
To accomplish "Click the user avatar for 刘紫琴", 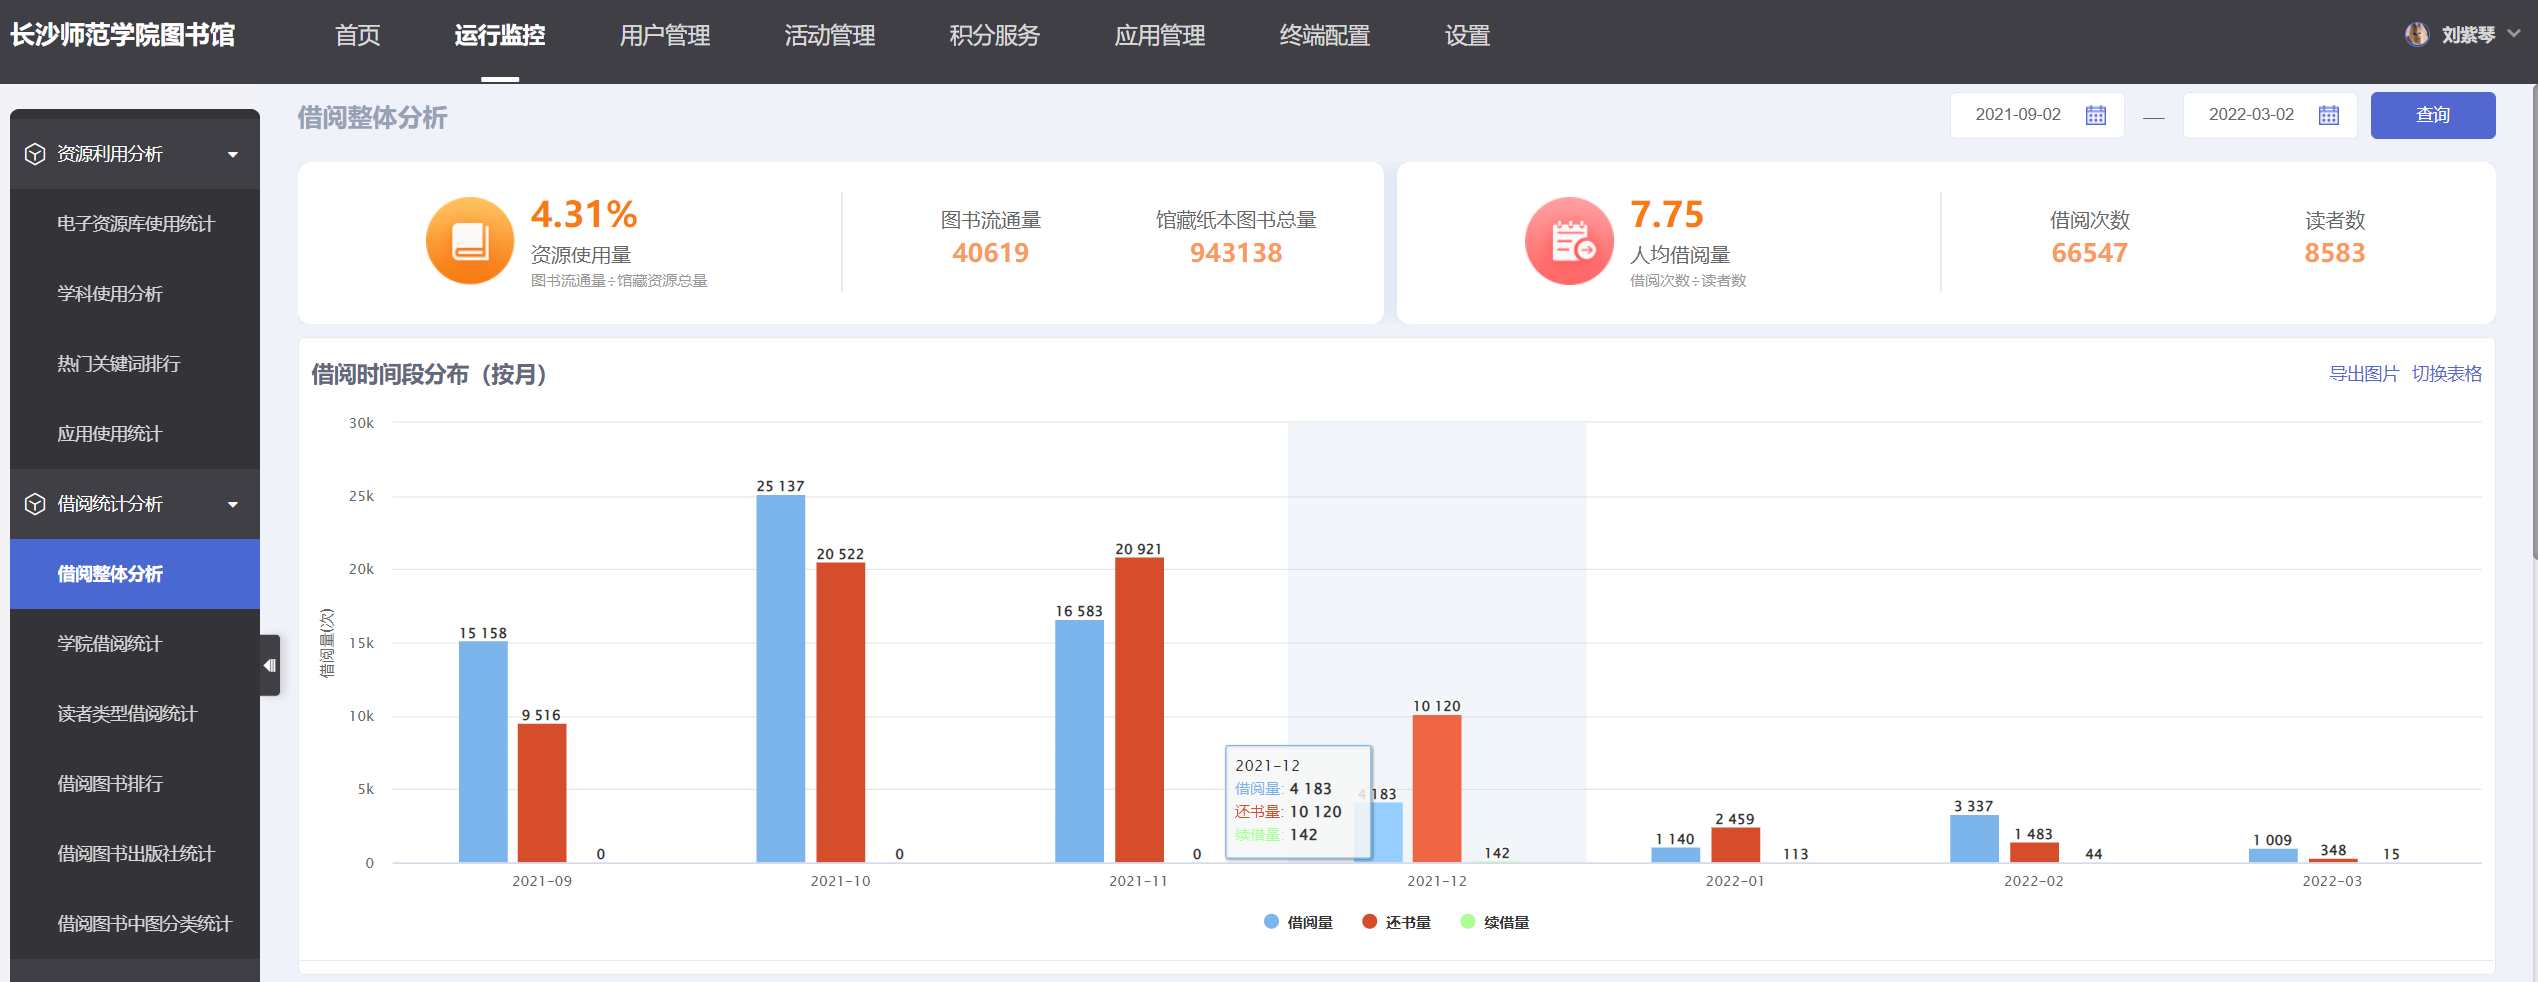I will click(2416, 35).
